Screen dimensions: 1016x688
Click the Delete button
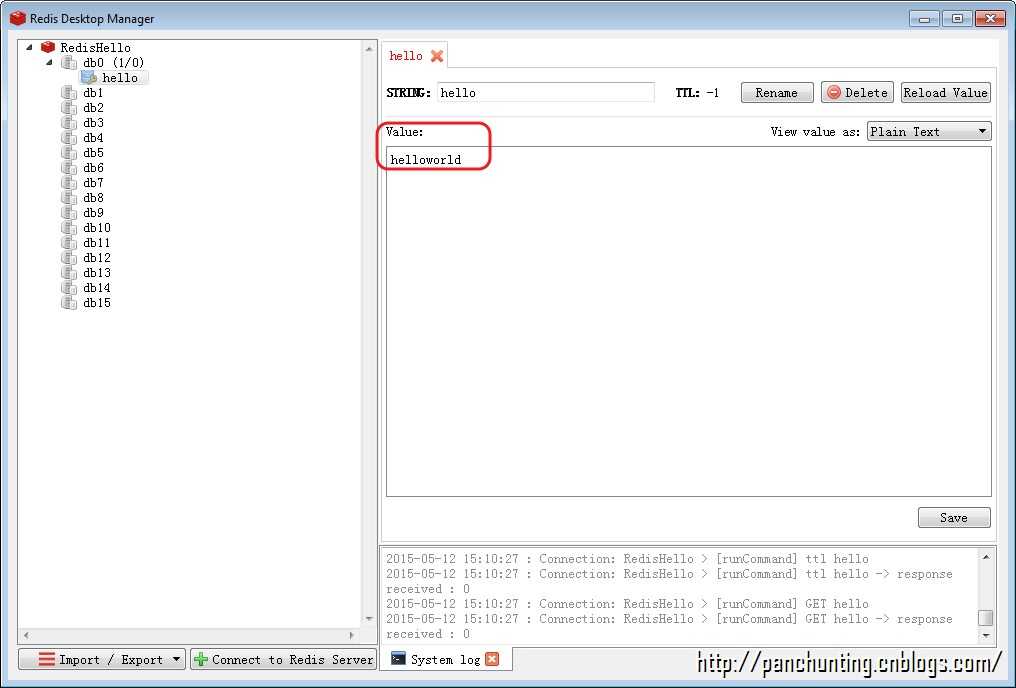[x=857, y=93]
